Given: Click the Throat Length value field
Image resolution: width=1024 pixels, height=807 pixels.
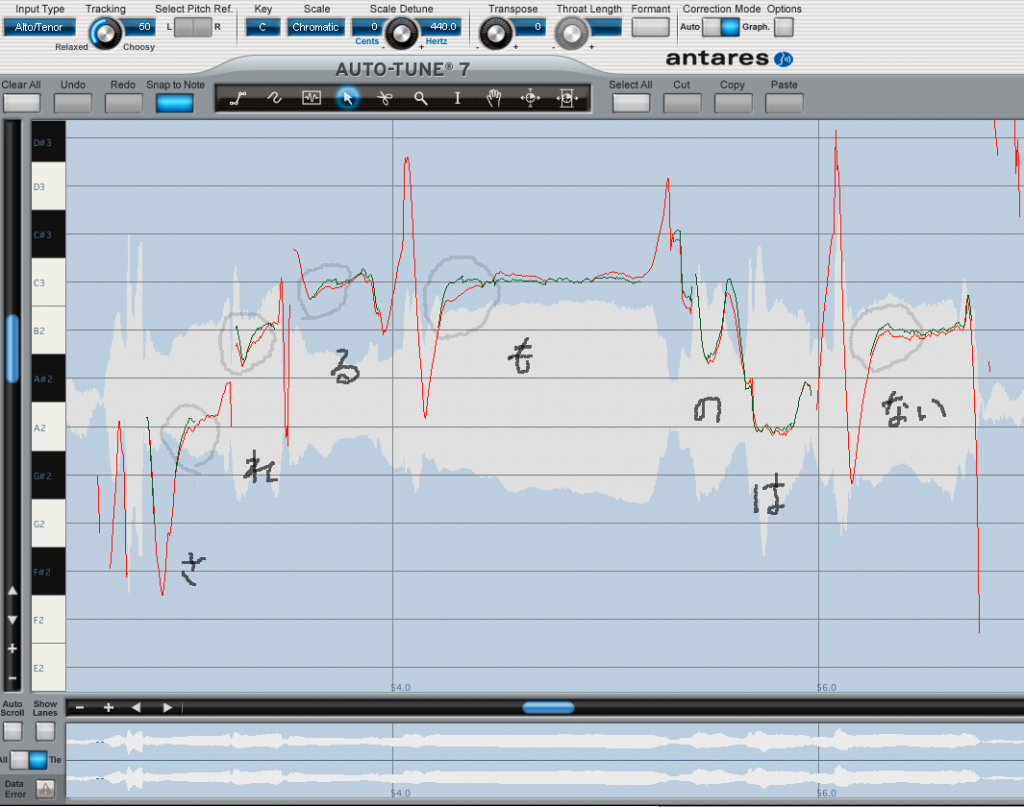Looking at the screenshot, I should point(605,27).
